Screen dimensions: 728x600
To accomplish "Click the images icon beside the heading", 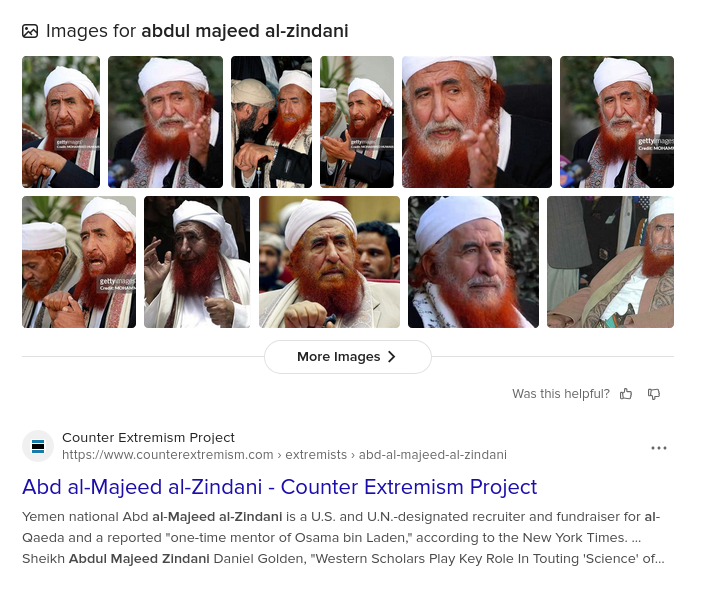I will point(30,31).
